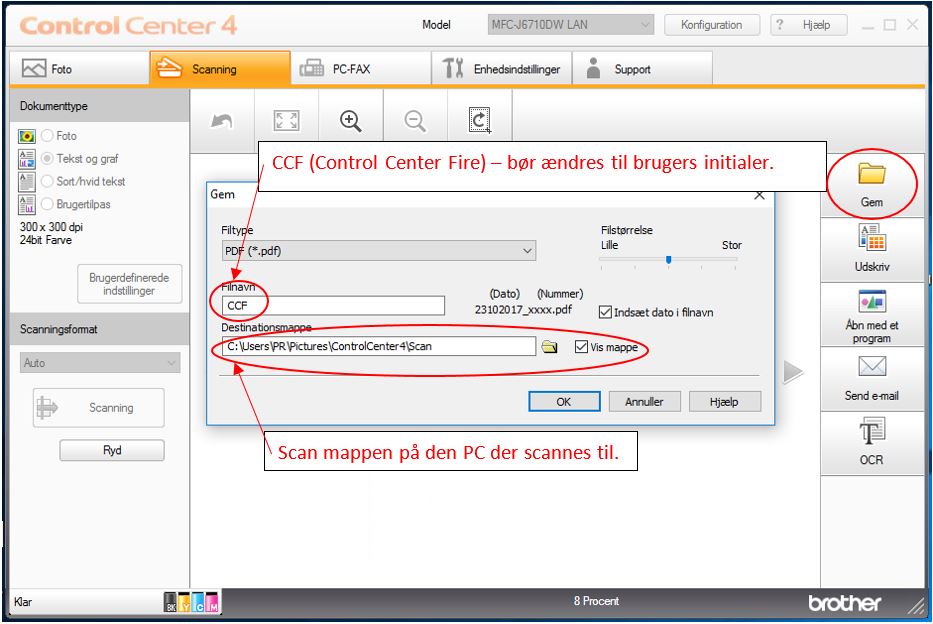Click the '8 Procent' status text
The width and height of the screenshot is (933, 624).
coord(596,601)
